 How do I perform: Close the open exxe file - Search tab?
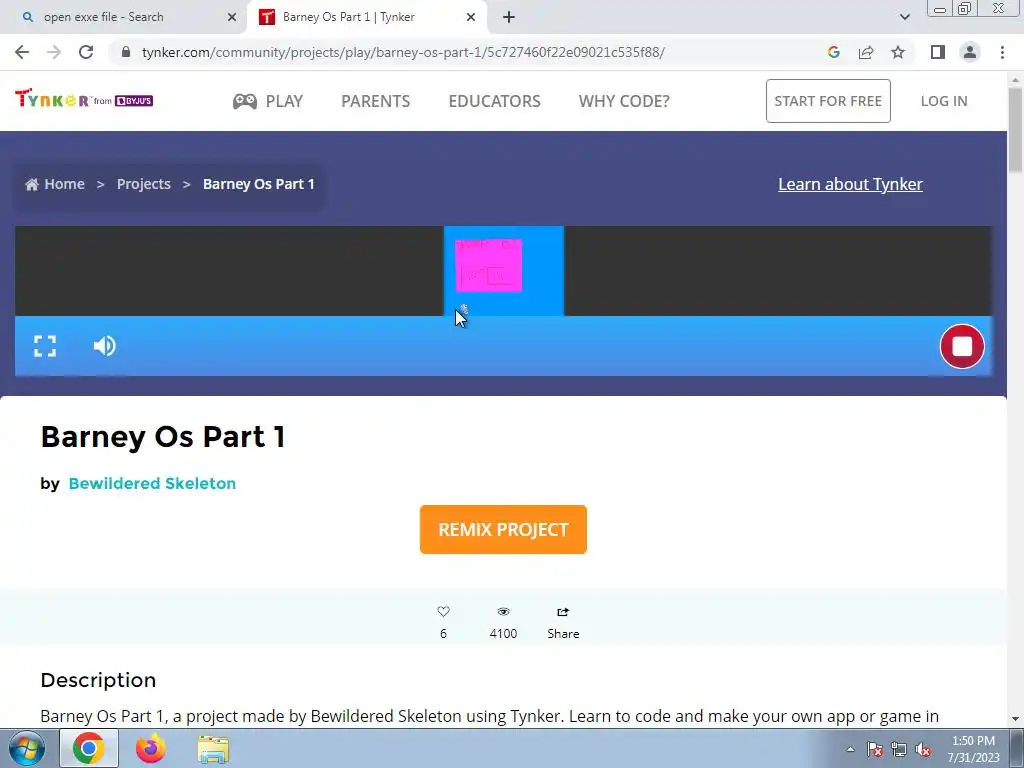(231, 18)
